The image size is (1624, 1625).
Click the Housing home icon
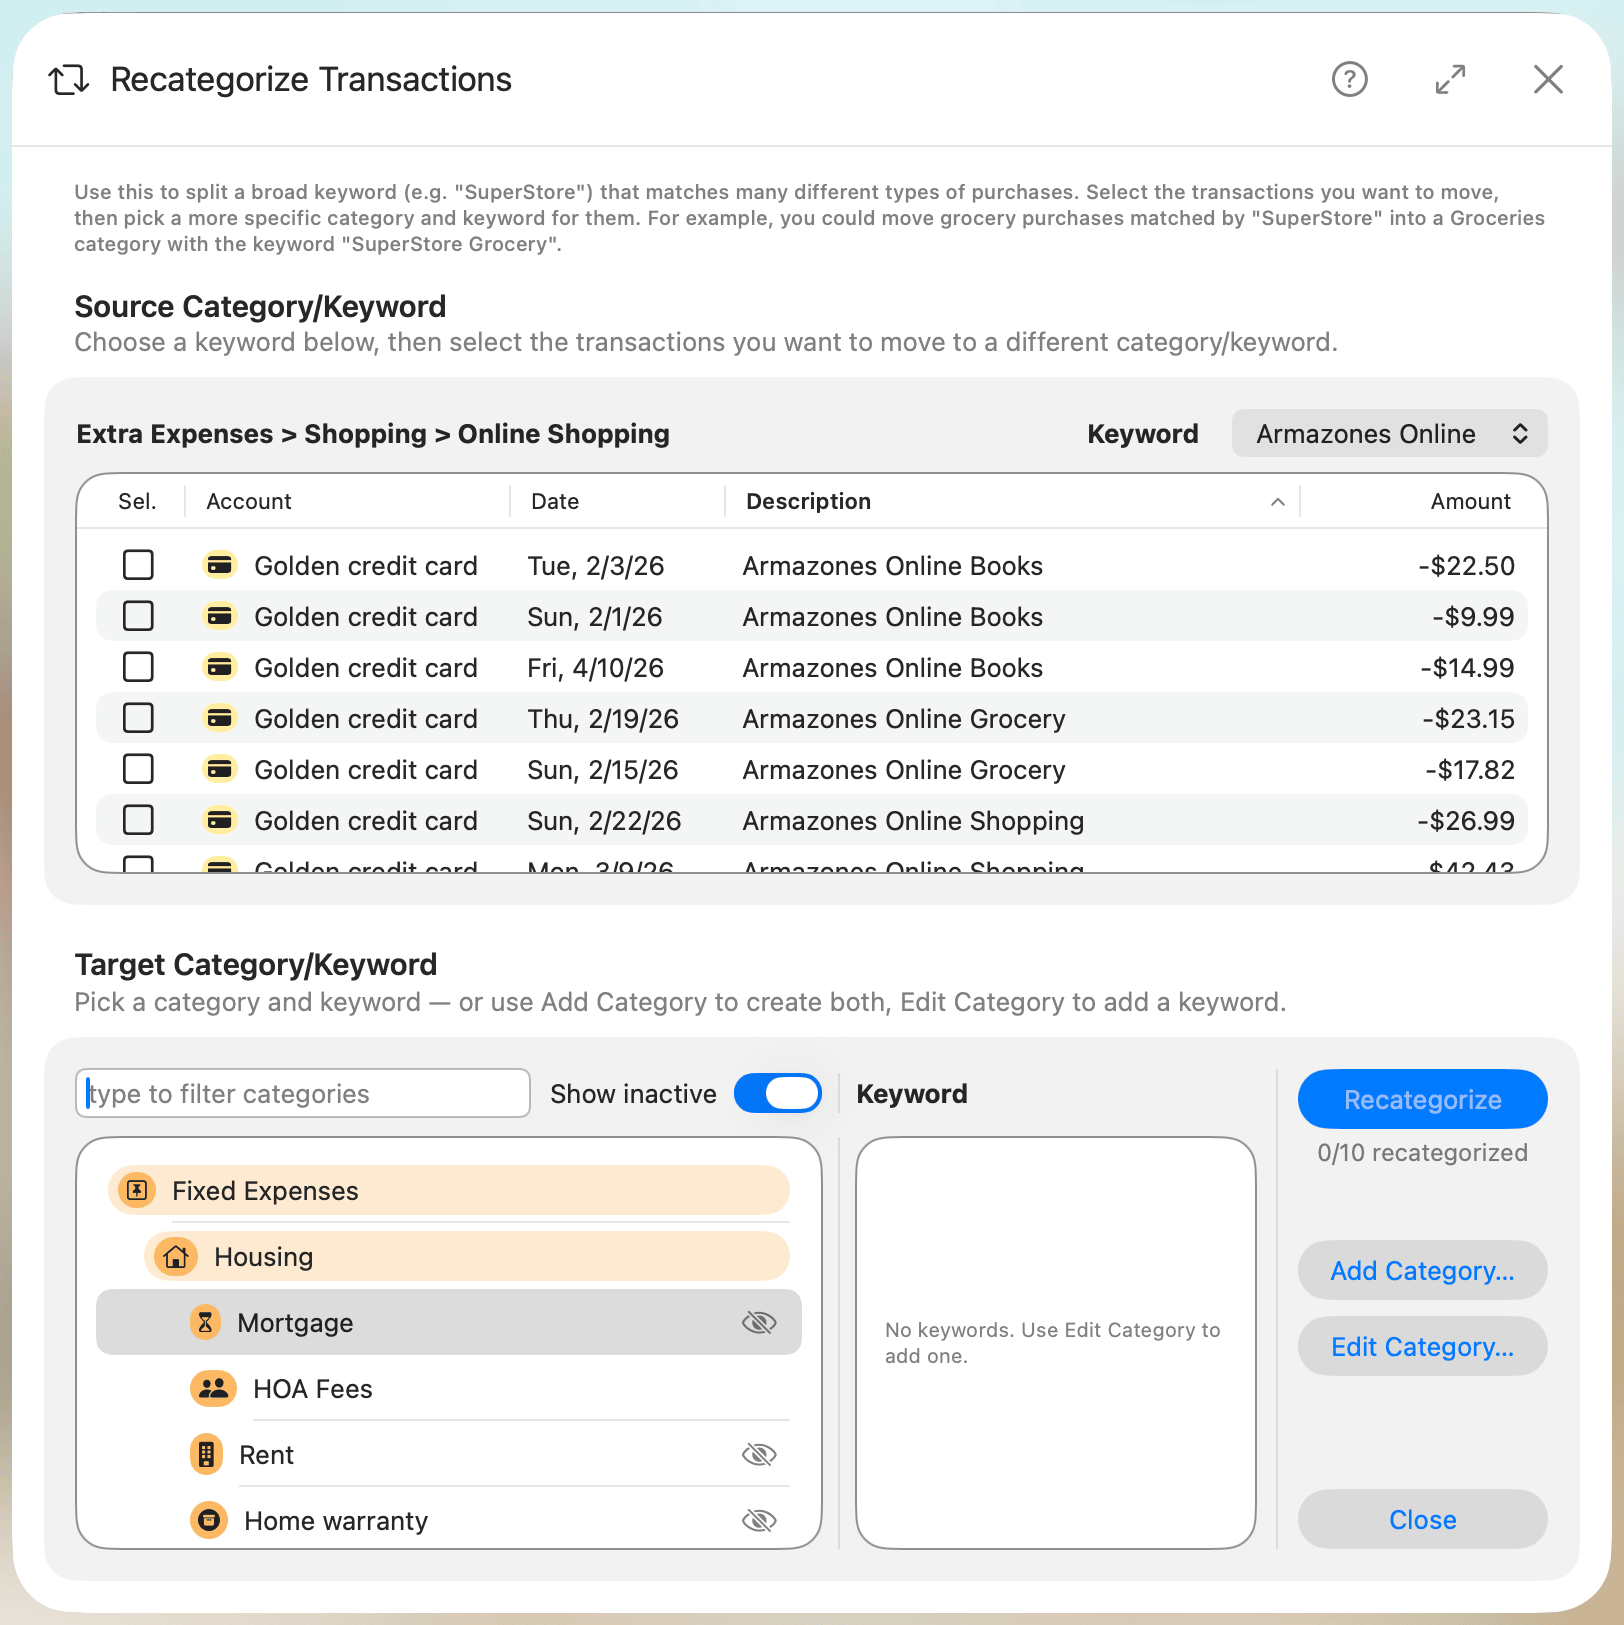click(x=175, y=1256)
